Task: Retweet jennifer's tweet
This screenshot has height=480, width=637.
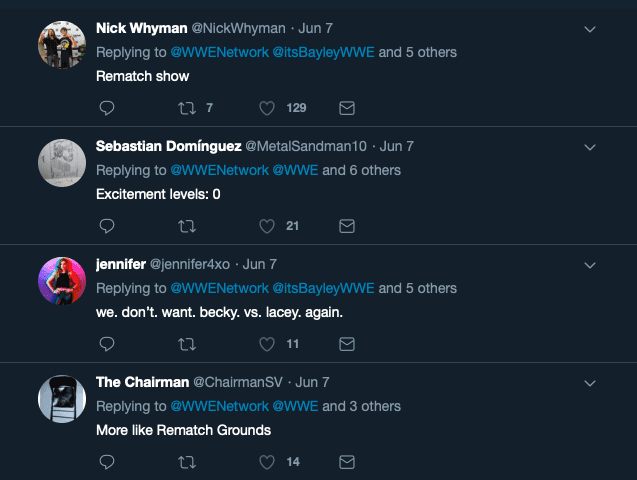Action: (x=187, y=344)
